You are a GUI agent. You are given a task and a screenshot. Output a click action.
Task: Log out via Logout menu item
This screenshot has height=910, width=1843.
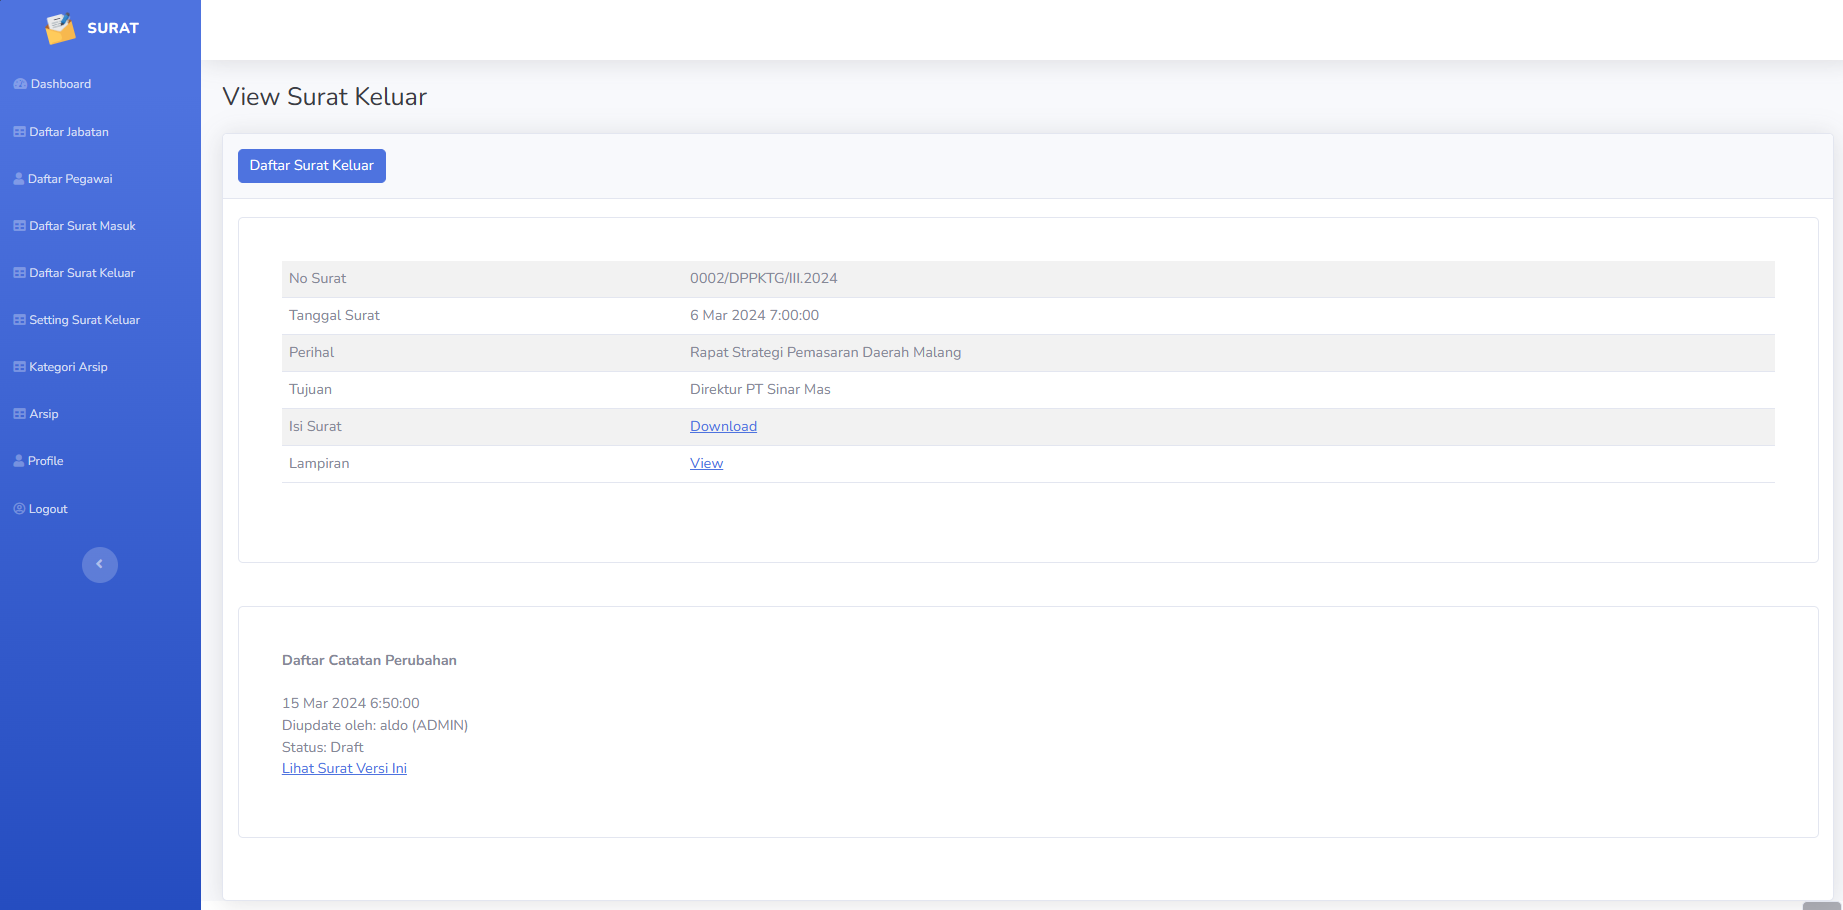tap(48, 509)
